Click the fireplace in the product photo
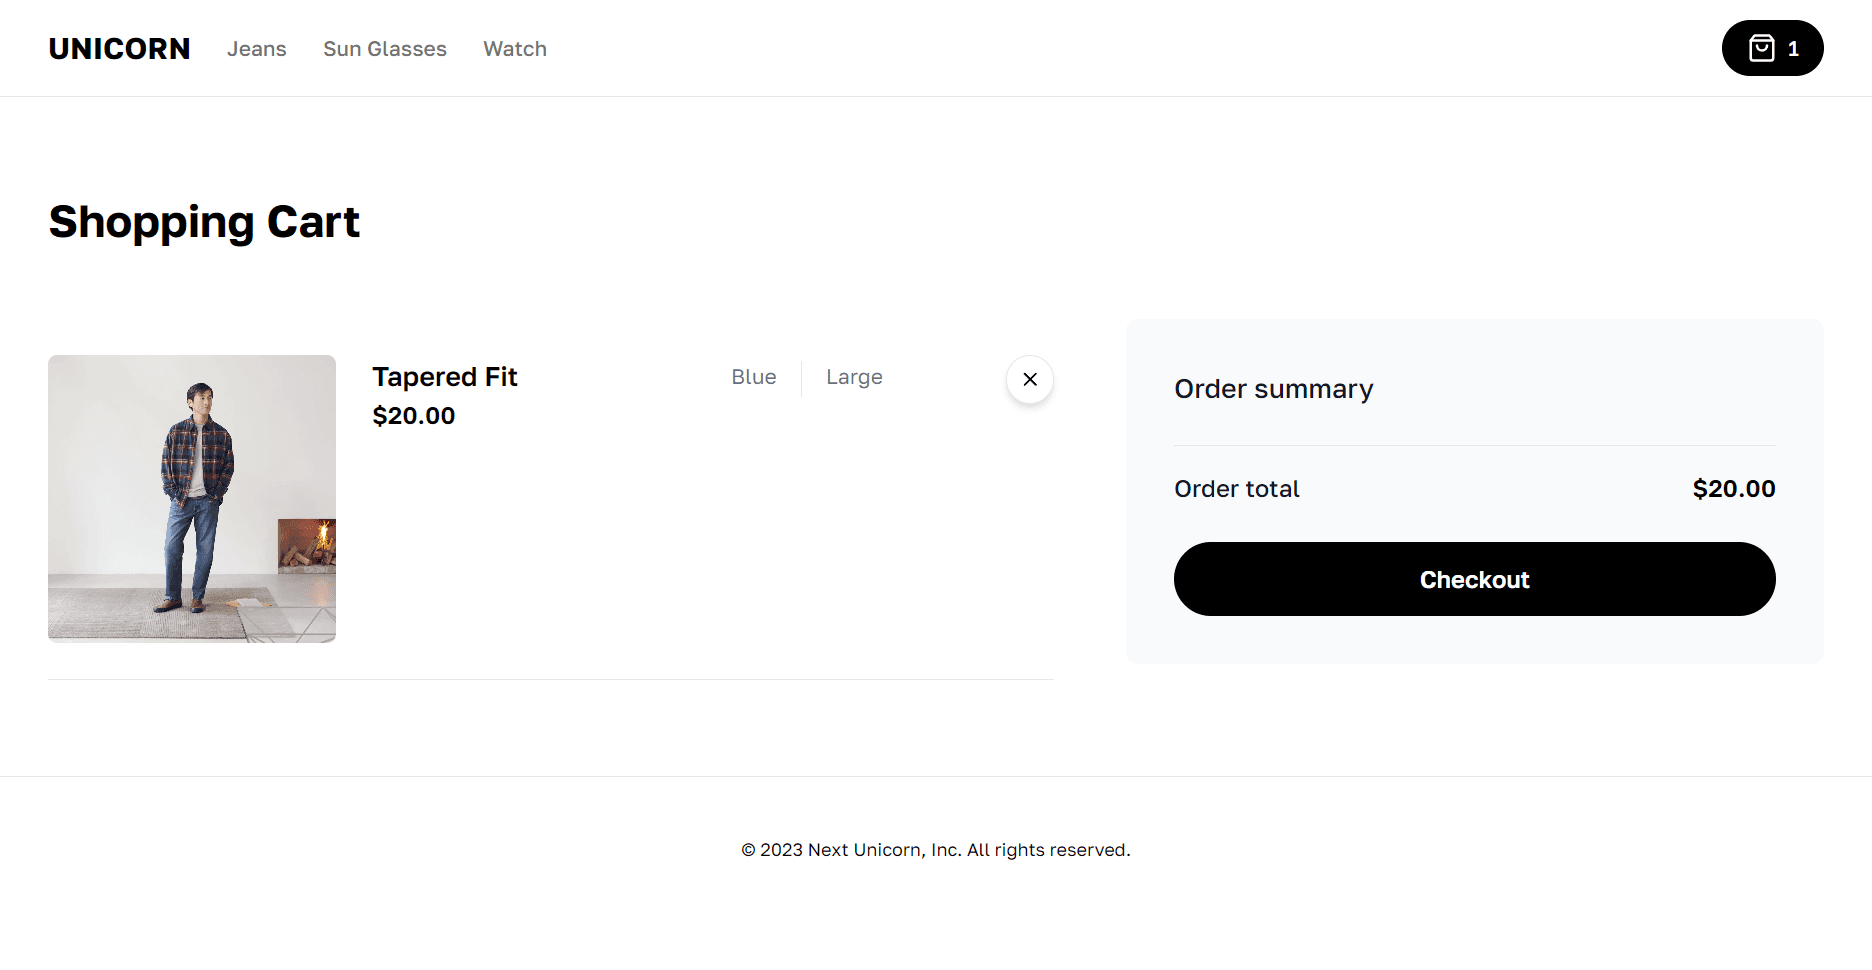The height and width of the screenshot is (970, 1872). coord(307,545)
